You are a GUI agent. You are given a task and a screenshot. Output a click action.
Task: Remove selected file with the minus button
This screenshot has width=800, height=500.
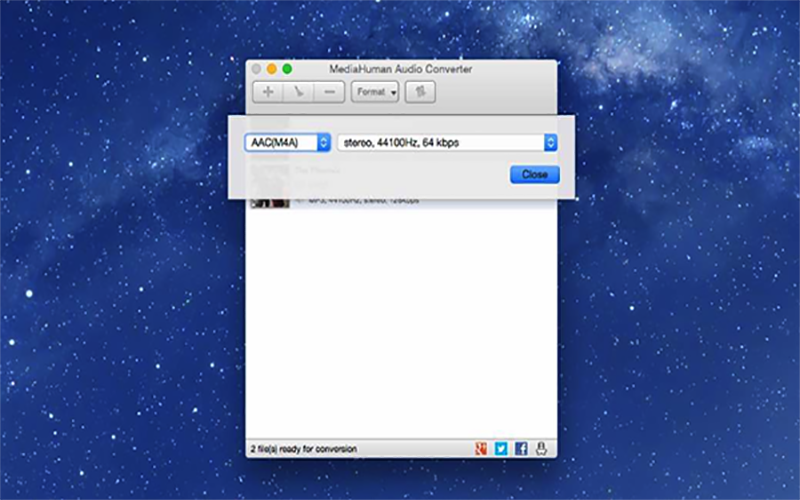[x=330, y=92]
